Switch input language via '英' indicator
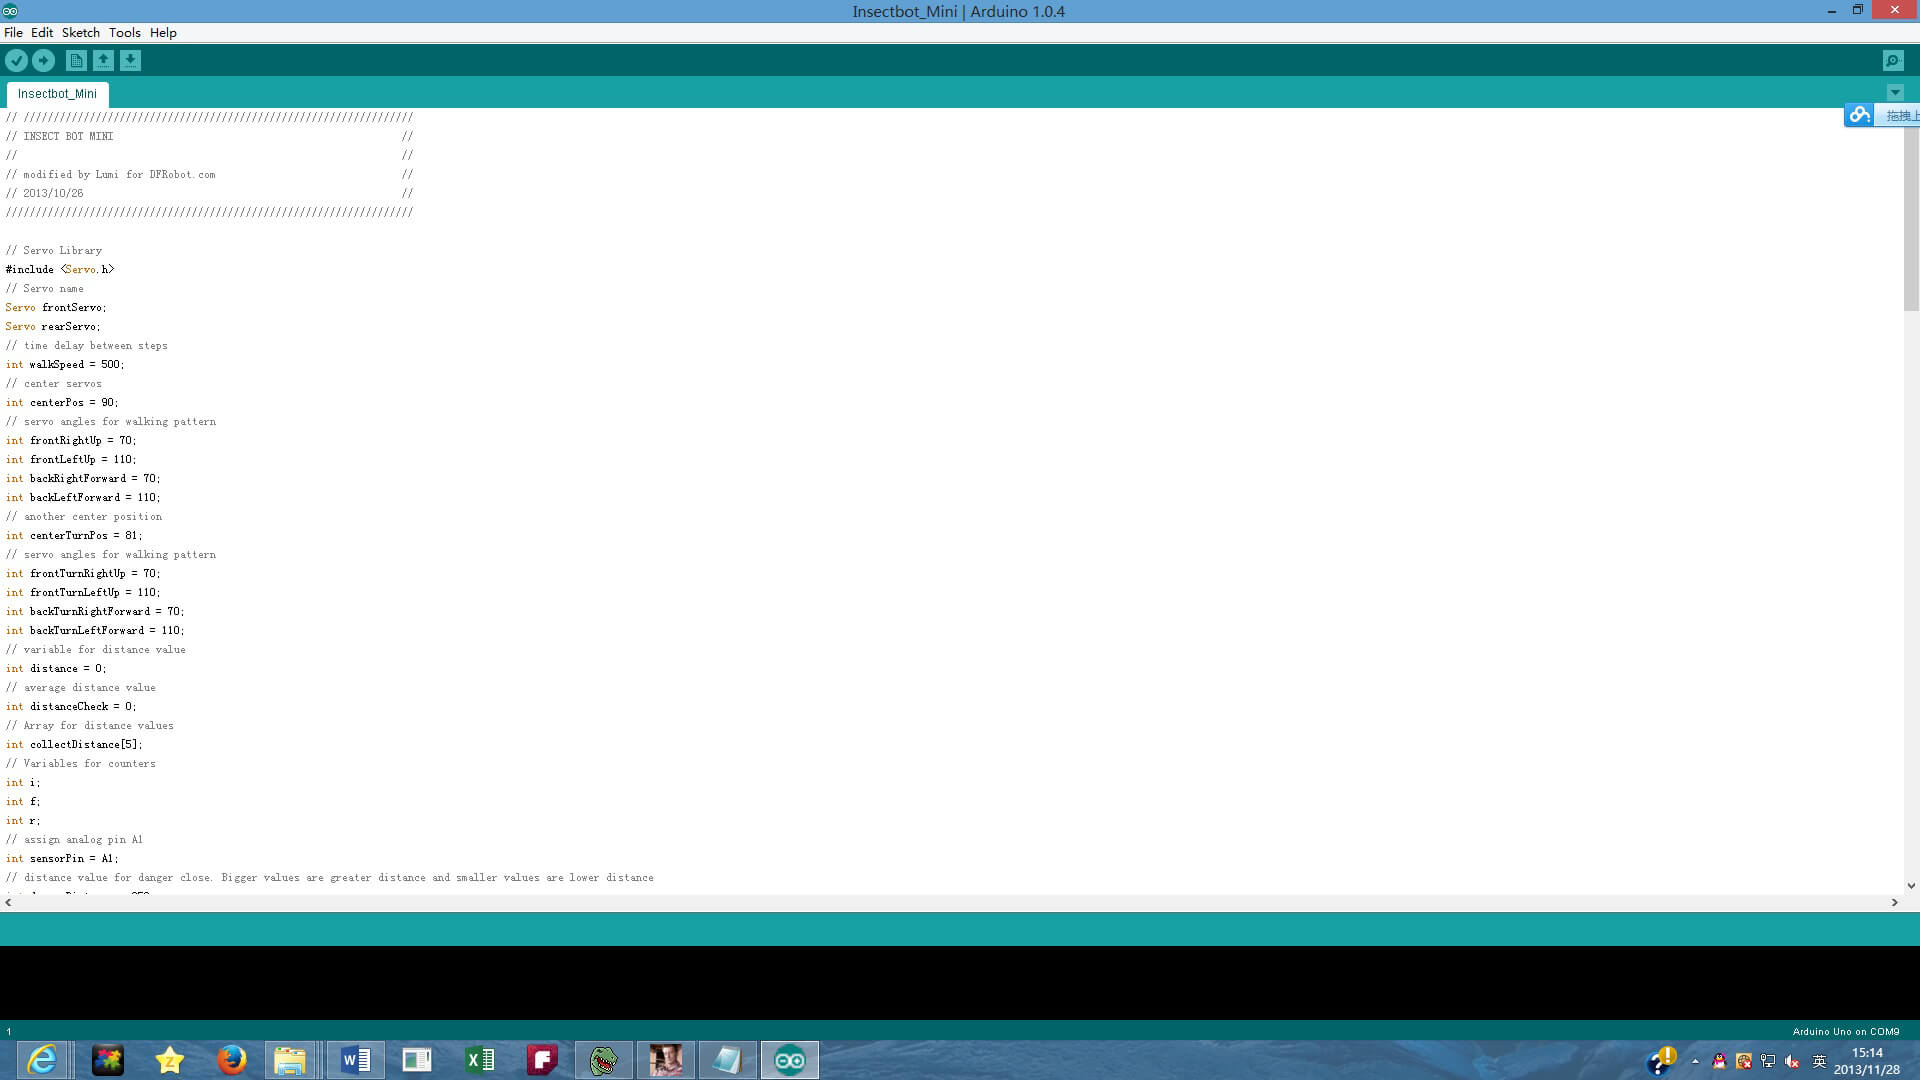This screenshot has height=1080, width=1920. click(1819, 1062)
